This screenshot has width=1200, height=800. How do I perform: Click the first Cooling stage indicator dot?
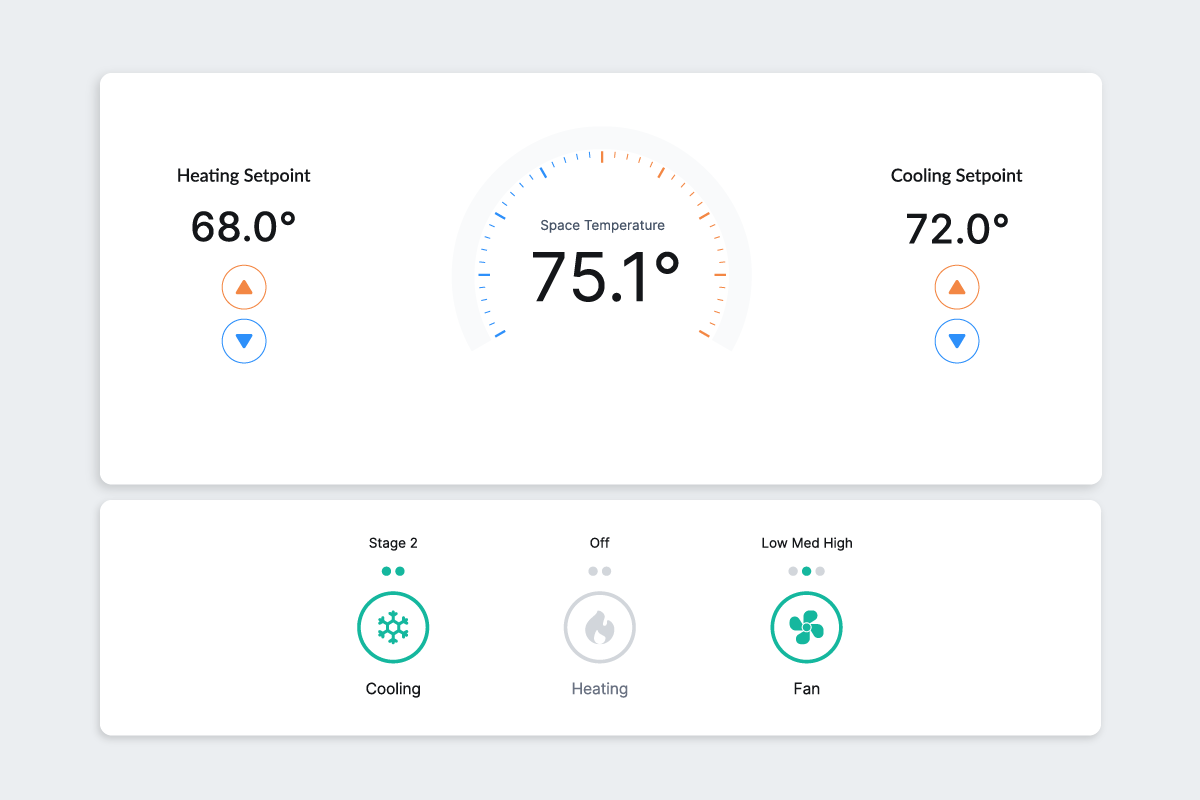(387, 571)
